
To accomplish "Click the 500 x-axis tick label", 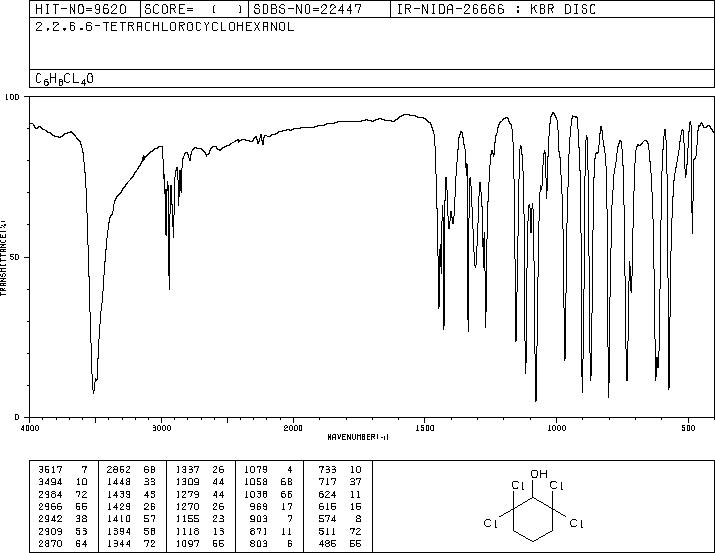I will pyautogui.click(x=688, y=428).
